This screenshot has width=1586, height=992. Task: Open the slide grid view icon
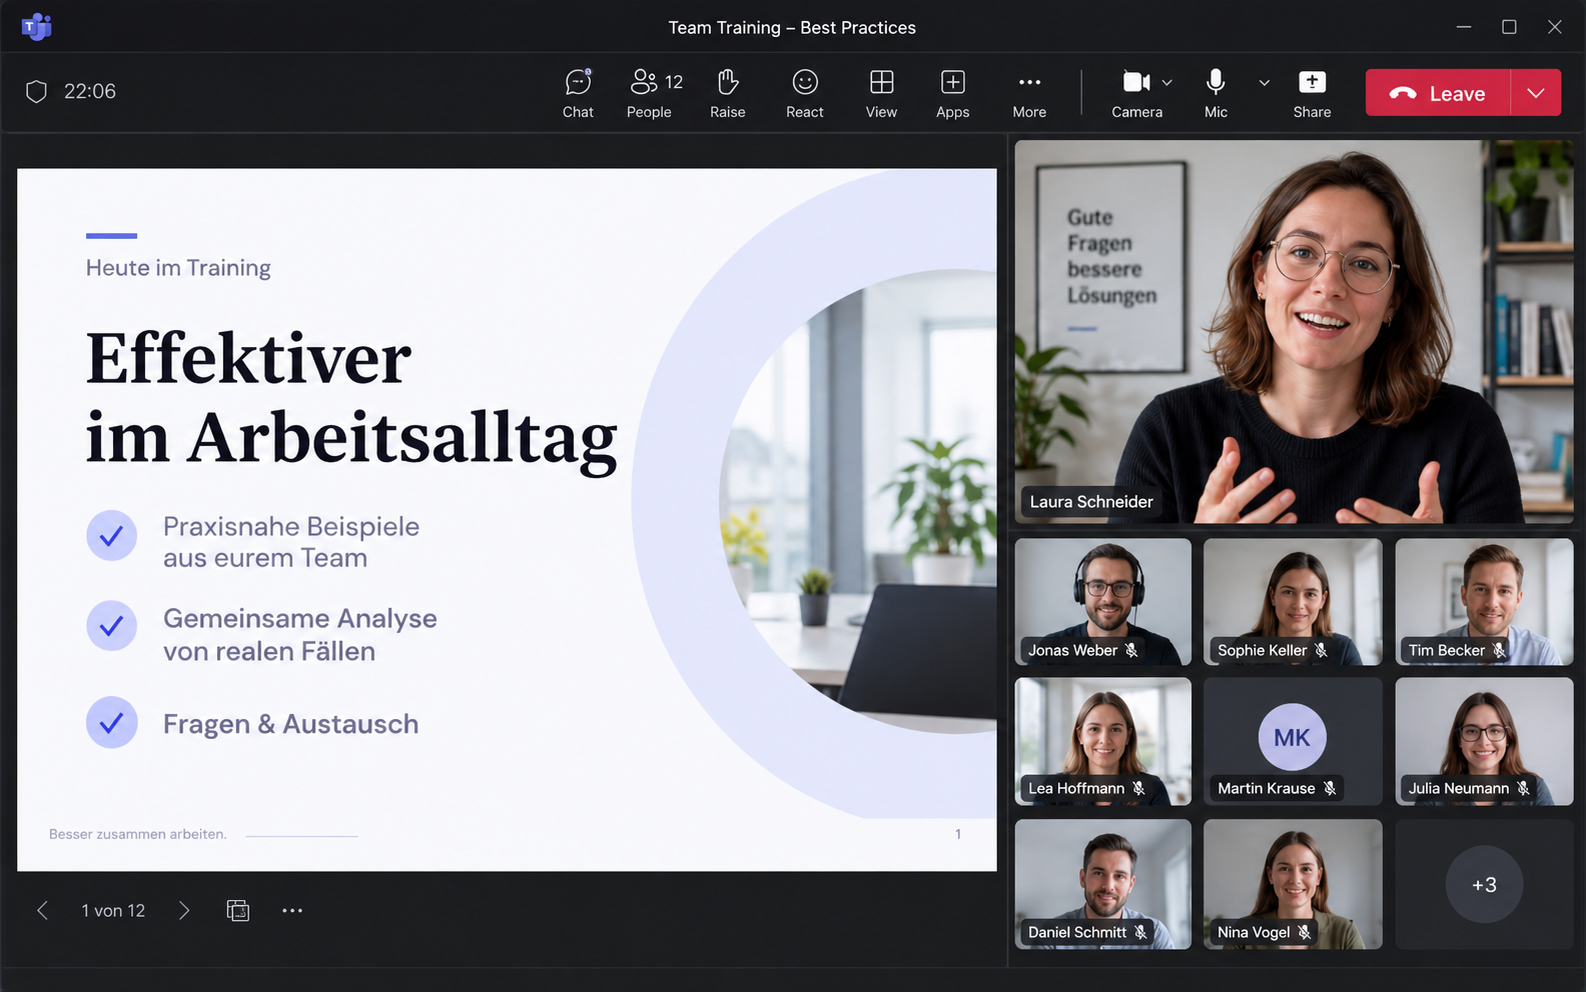tap(238, 910)
